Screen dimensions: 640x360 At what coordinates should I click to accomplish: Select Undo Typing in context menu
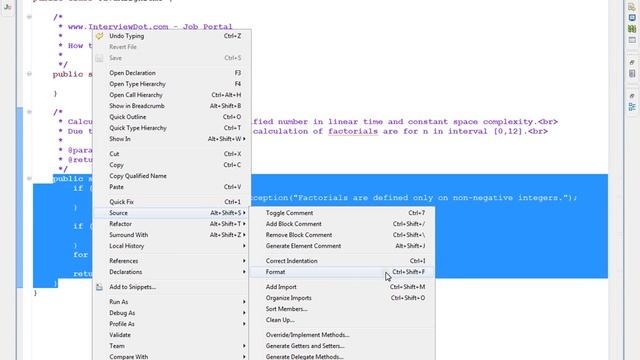(171, 36)
